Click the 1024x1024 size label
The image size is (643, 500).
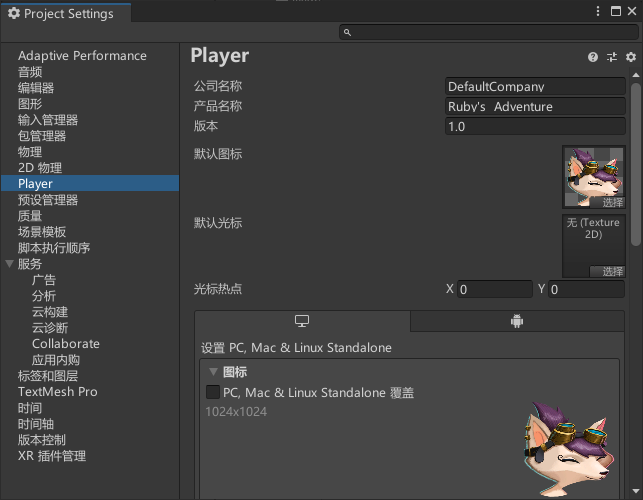point(236,411)
